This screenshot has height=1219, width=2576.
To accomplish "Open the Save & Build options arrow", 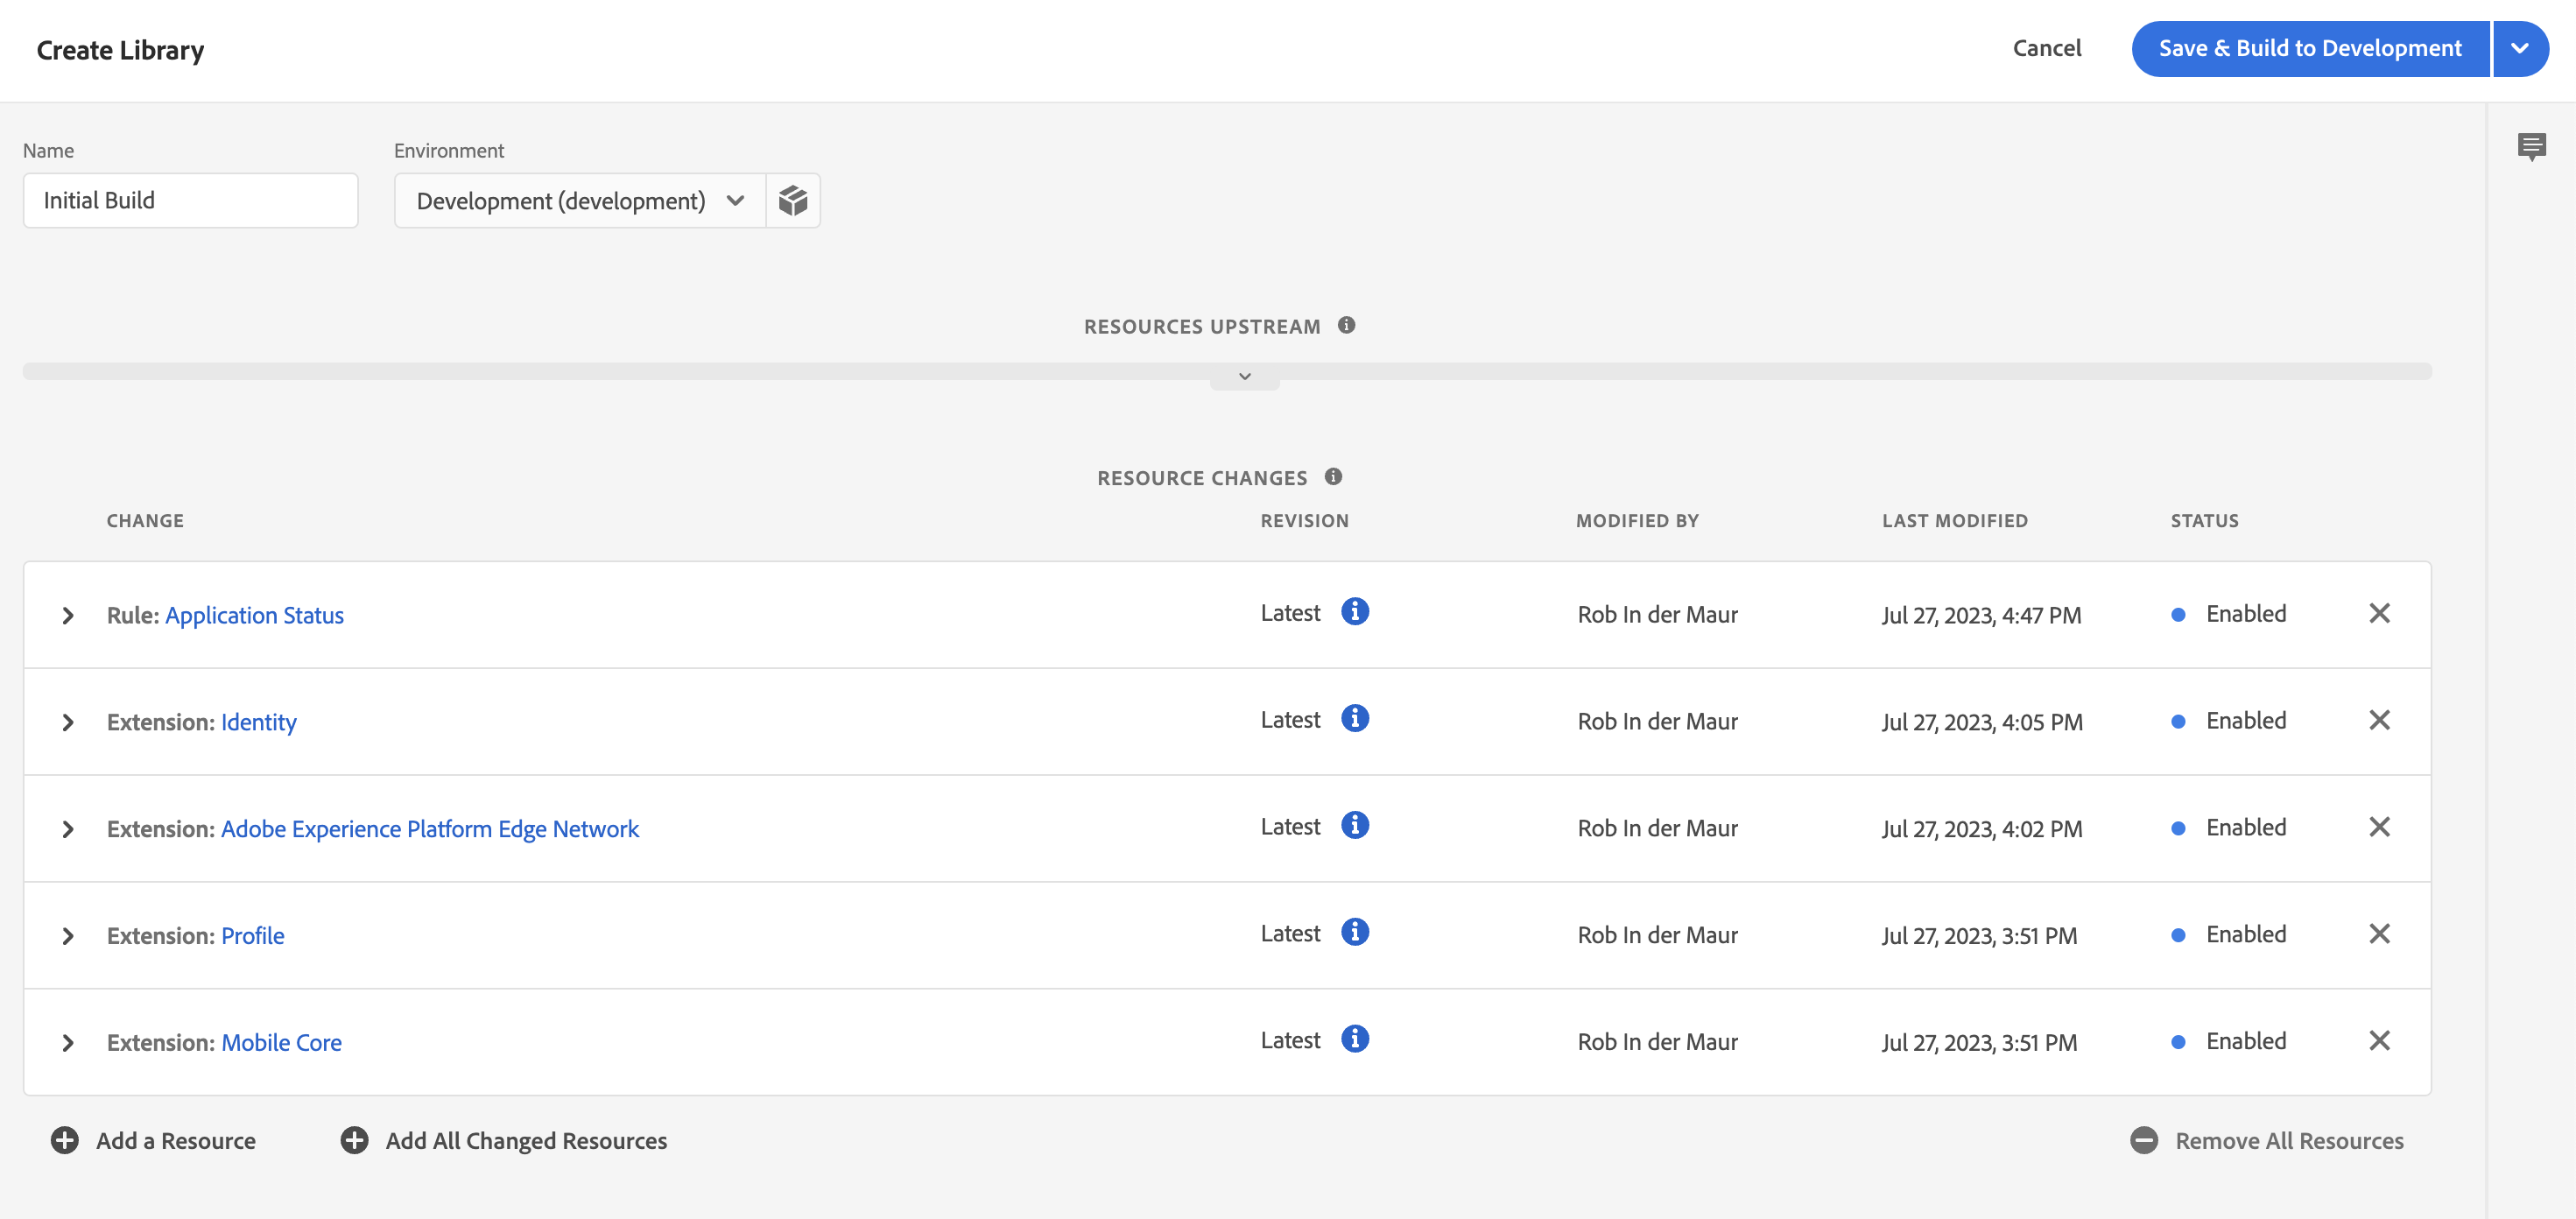I will (2519, 48).
